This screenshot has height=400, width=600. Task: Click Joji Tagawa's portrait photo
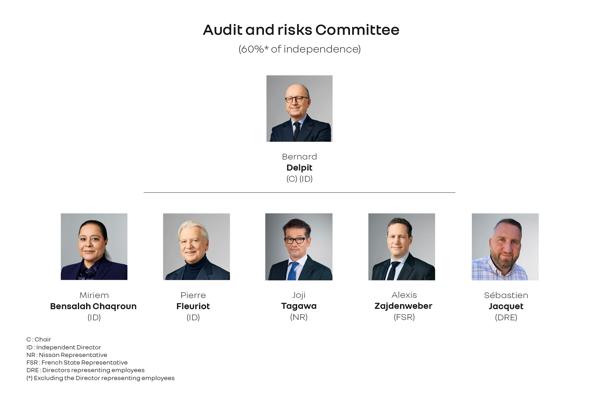click(x=299, y=247)
